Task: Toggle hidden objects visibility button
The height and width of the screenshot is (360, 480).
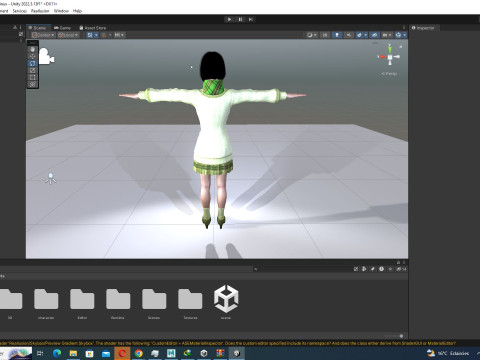Action: 374,35
